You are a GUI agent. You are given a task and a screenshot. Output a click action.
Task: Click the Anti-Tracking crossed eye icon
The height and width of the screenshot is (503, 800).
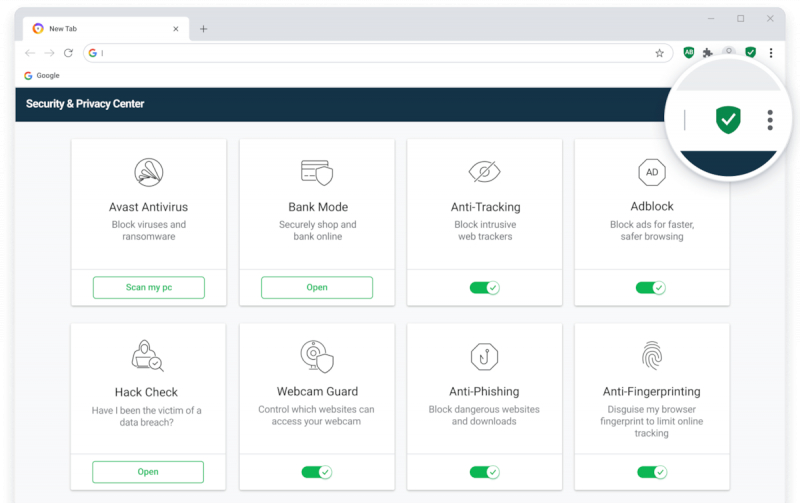coord(485,171)
